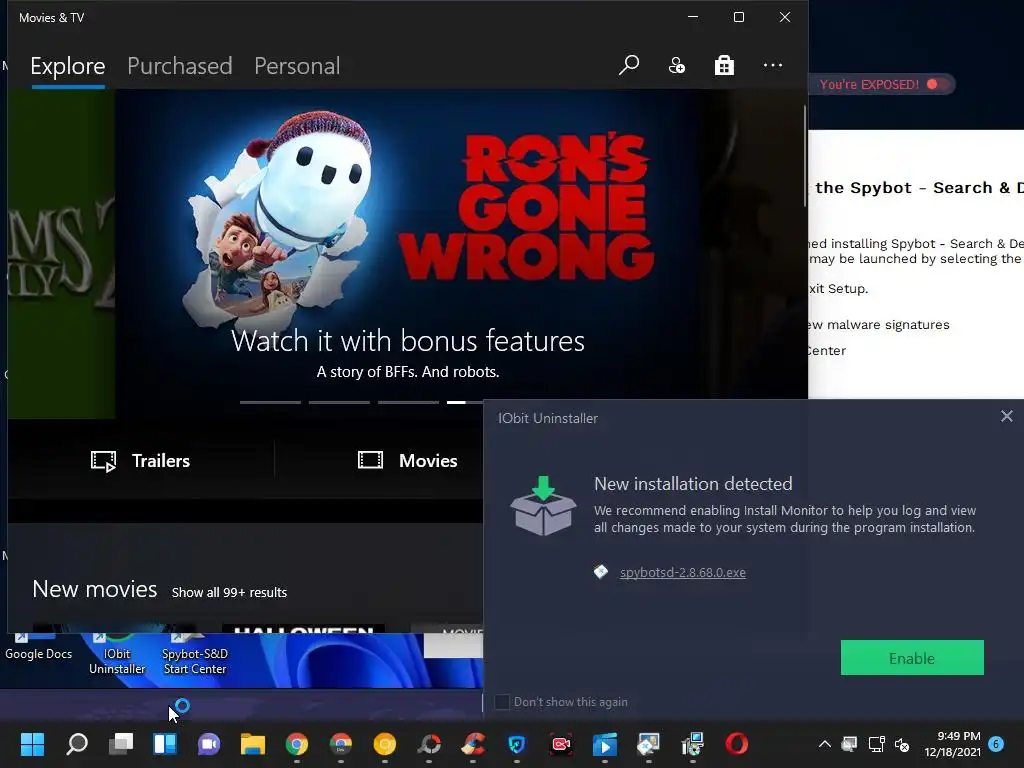1024x768 pixels.
Task: Switch to the Personal tab
Action: (297, 66)
